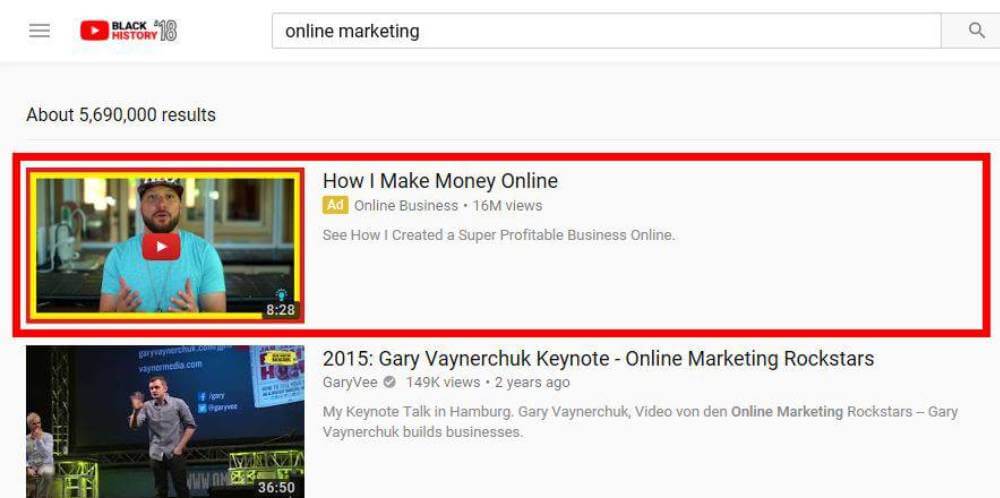1000x498 pixels.
Task: Click the search magnifier button
Action: pos(976,31)
